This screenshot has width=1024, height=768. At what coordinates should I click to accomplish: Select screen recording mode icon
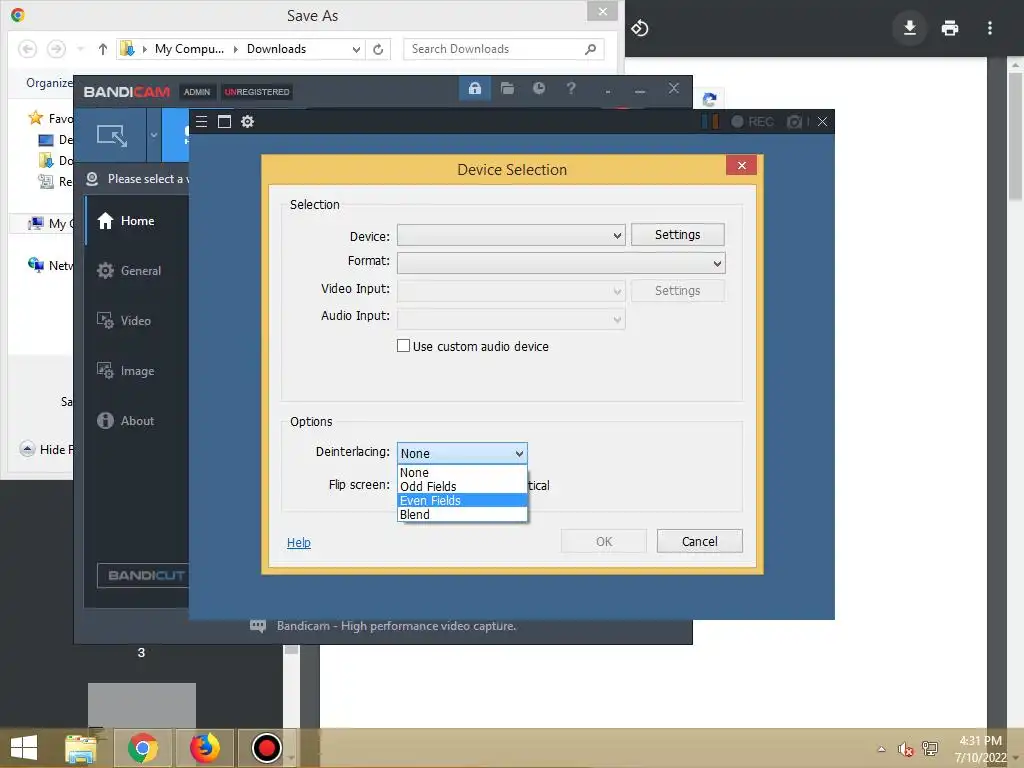tap(112, 135)
